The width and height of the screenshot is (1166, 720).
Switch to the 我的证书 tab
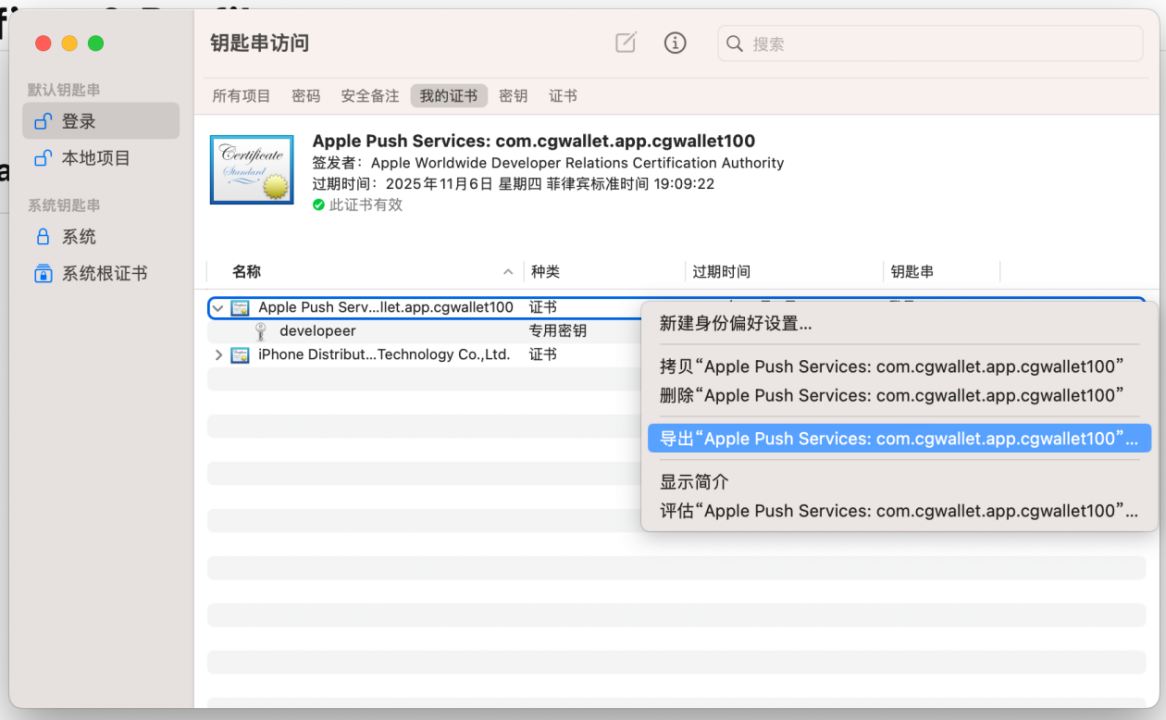tap(448, 96)
